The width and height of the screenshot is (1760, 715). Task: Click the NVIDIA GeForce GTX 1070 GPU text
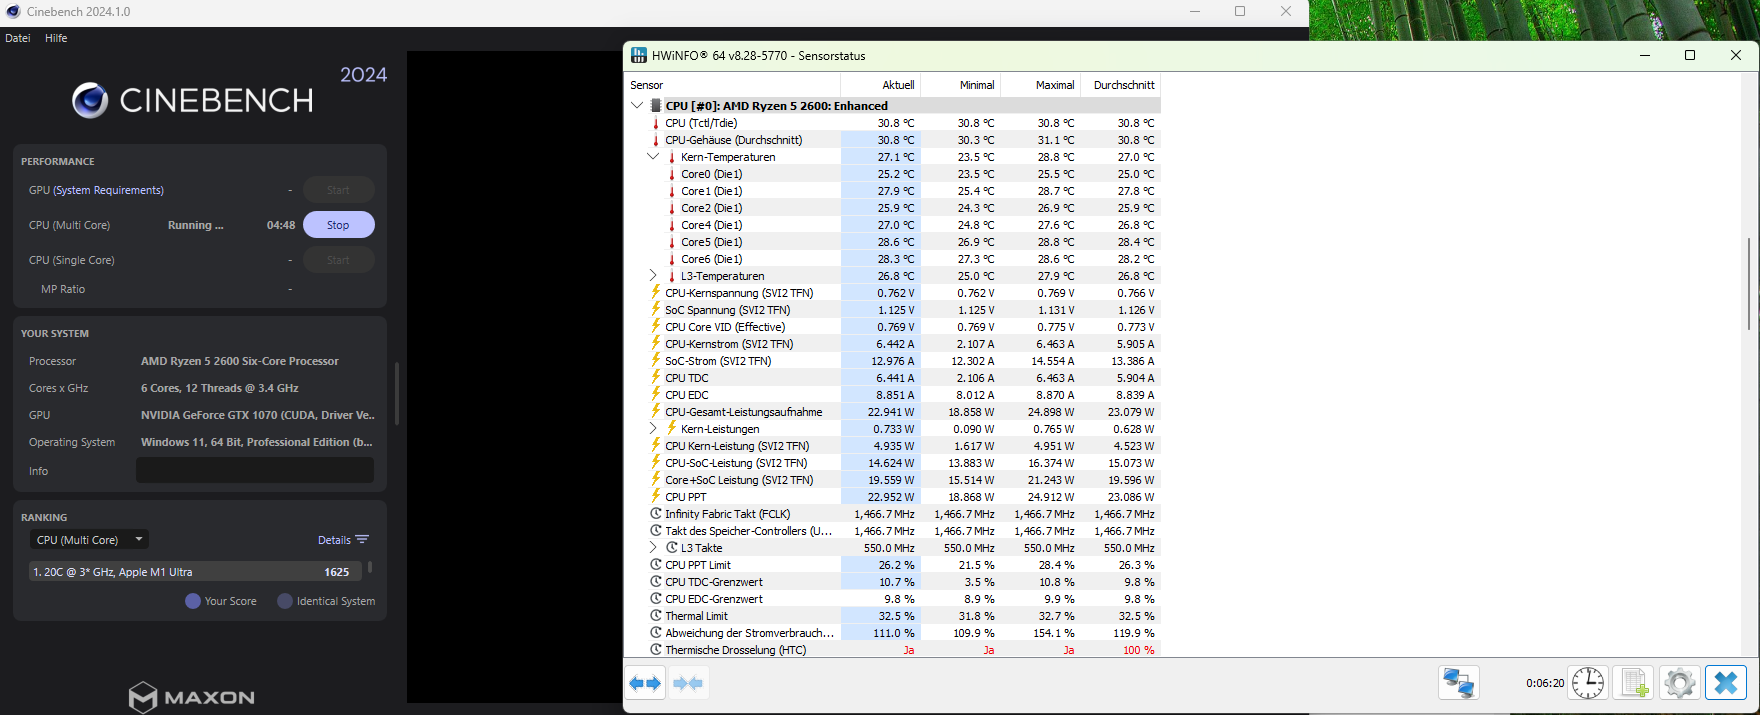point(257,415)
